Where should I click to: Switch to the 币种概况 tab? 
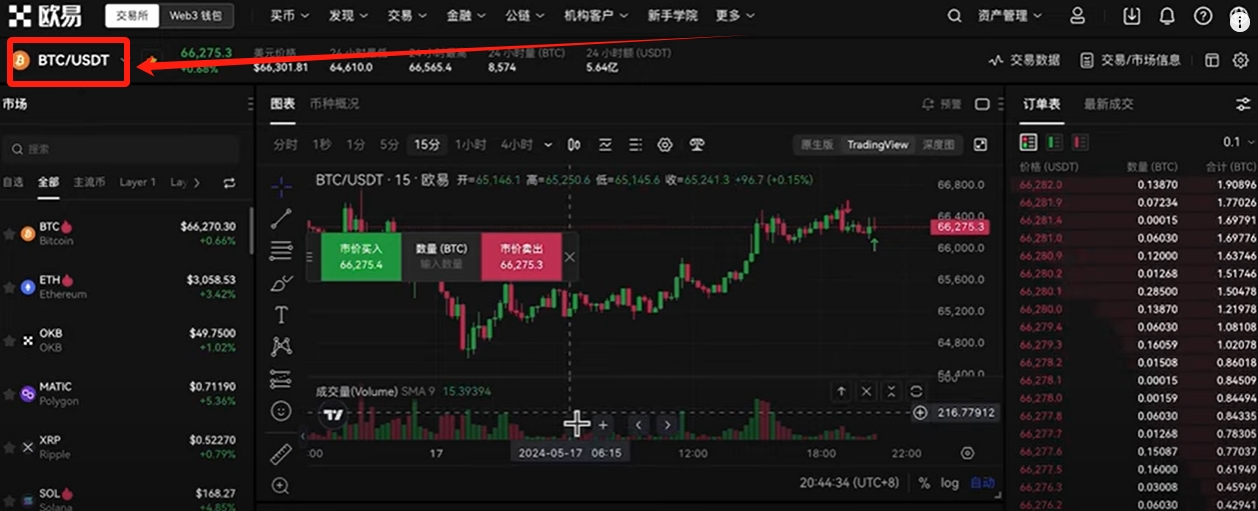334,104
